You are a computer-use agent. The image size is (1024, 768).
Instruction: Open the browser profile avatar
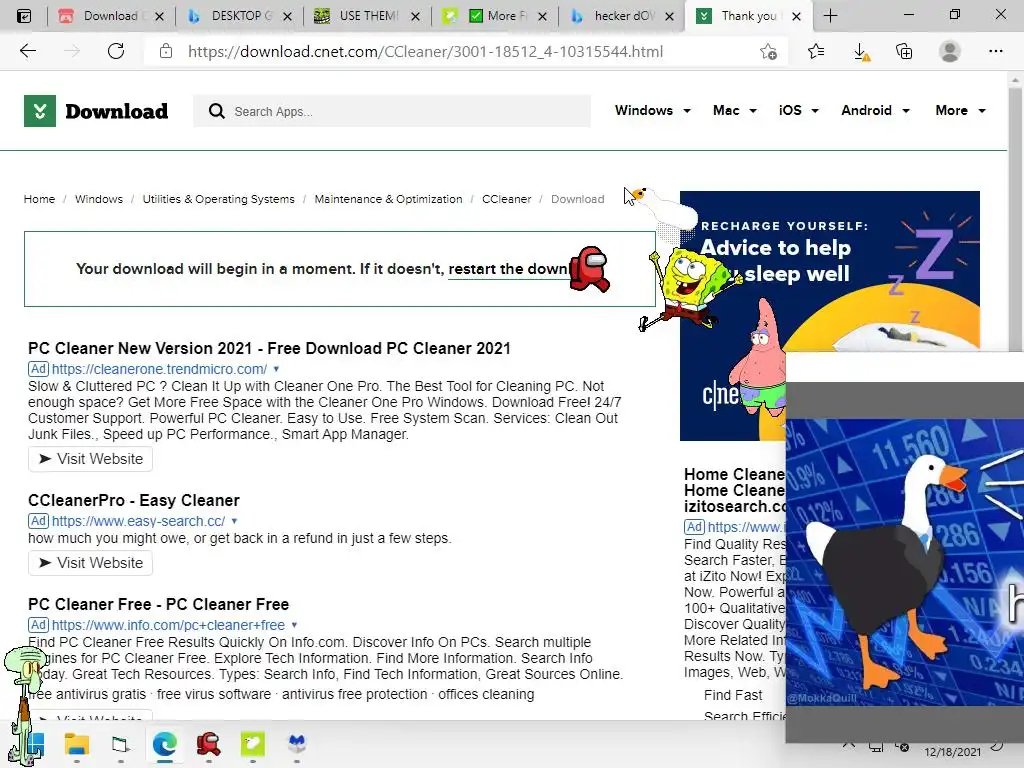[950, 51]
